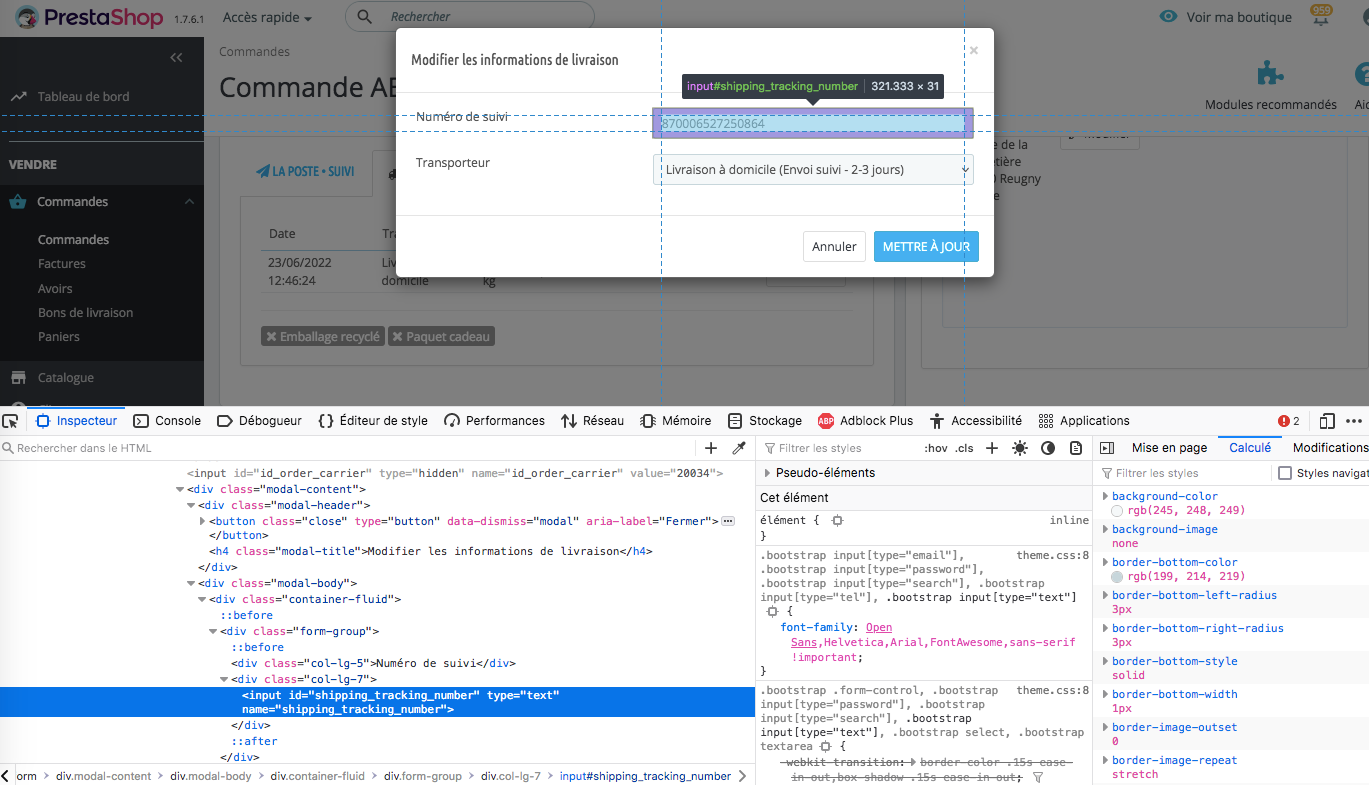The width and height of the screenshot is (1369, 785).
Task: Enable the Styles navigateur checkbox
Action: point(1286,473)
